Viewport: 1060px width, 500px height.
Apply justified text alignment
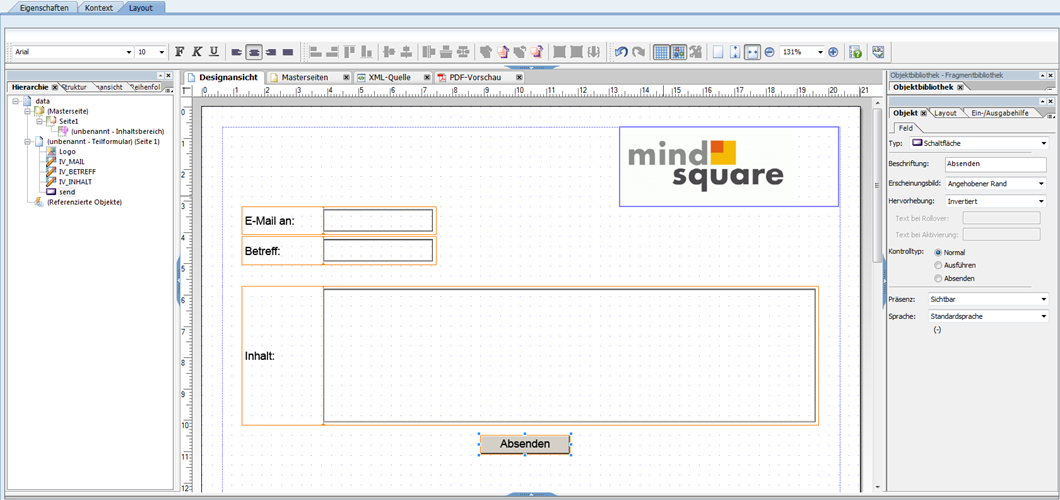287,51
